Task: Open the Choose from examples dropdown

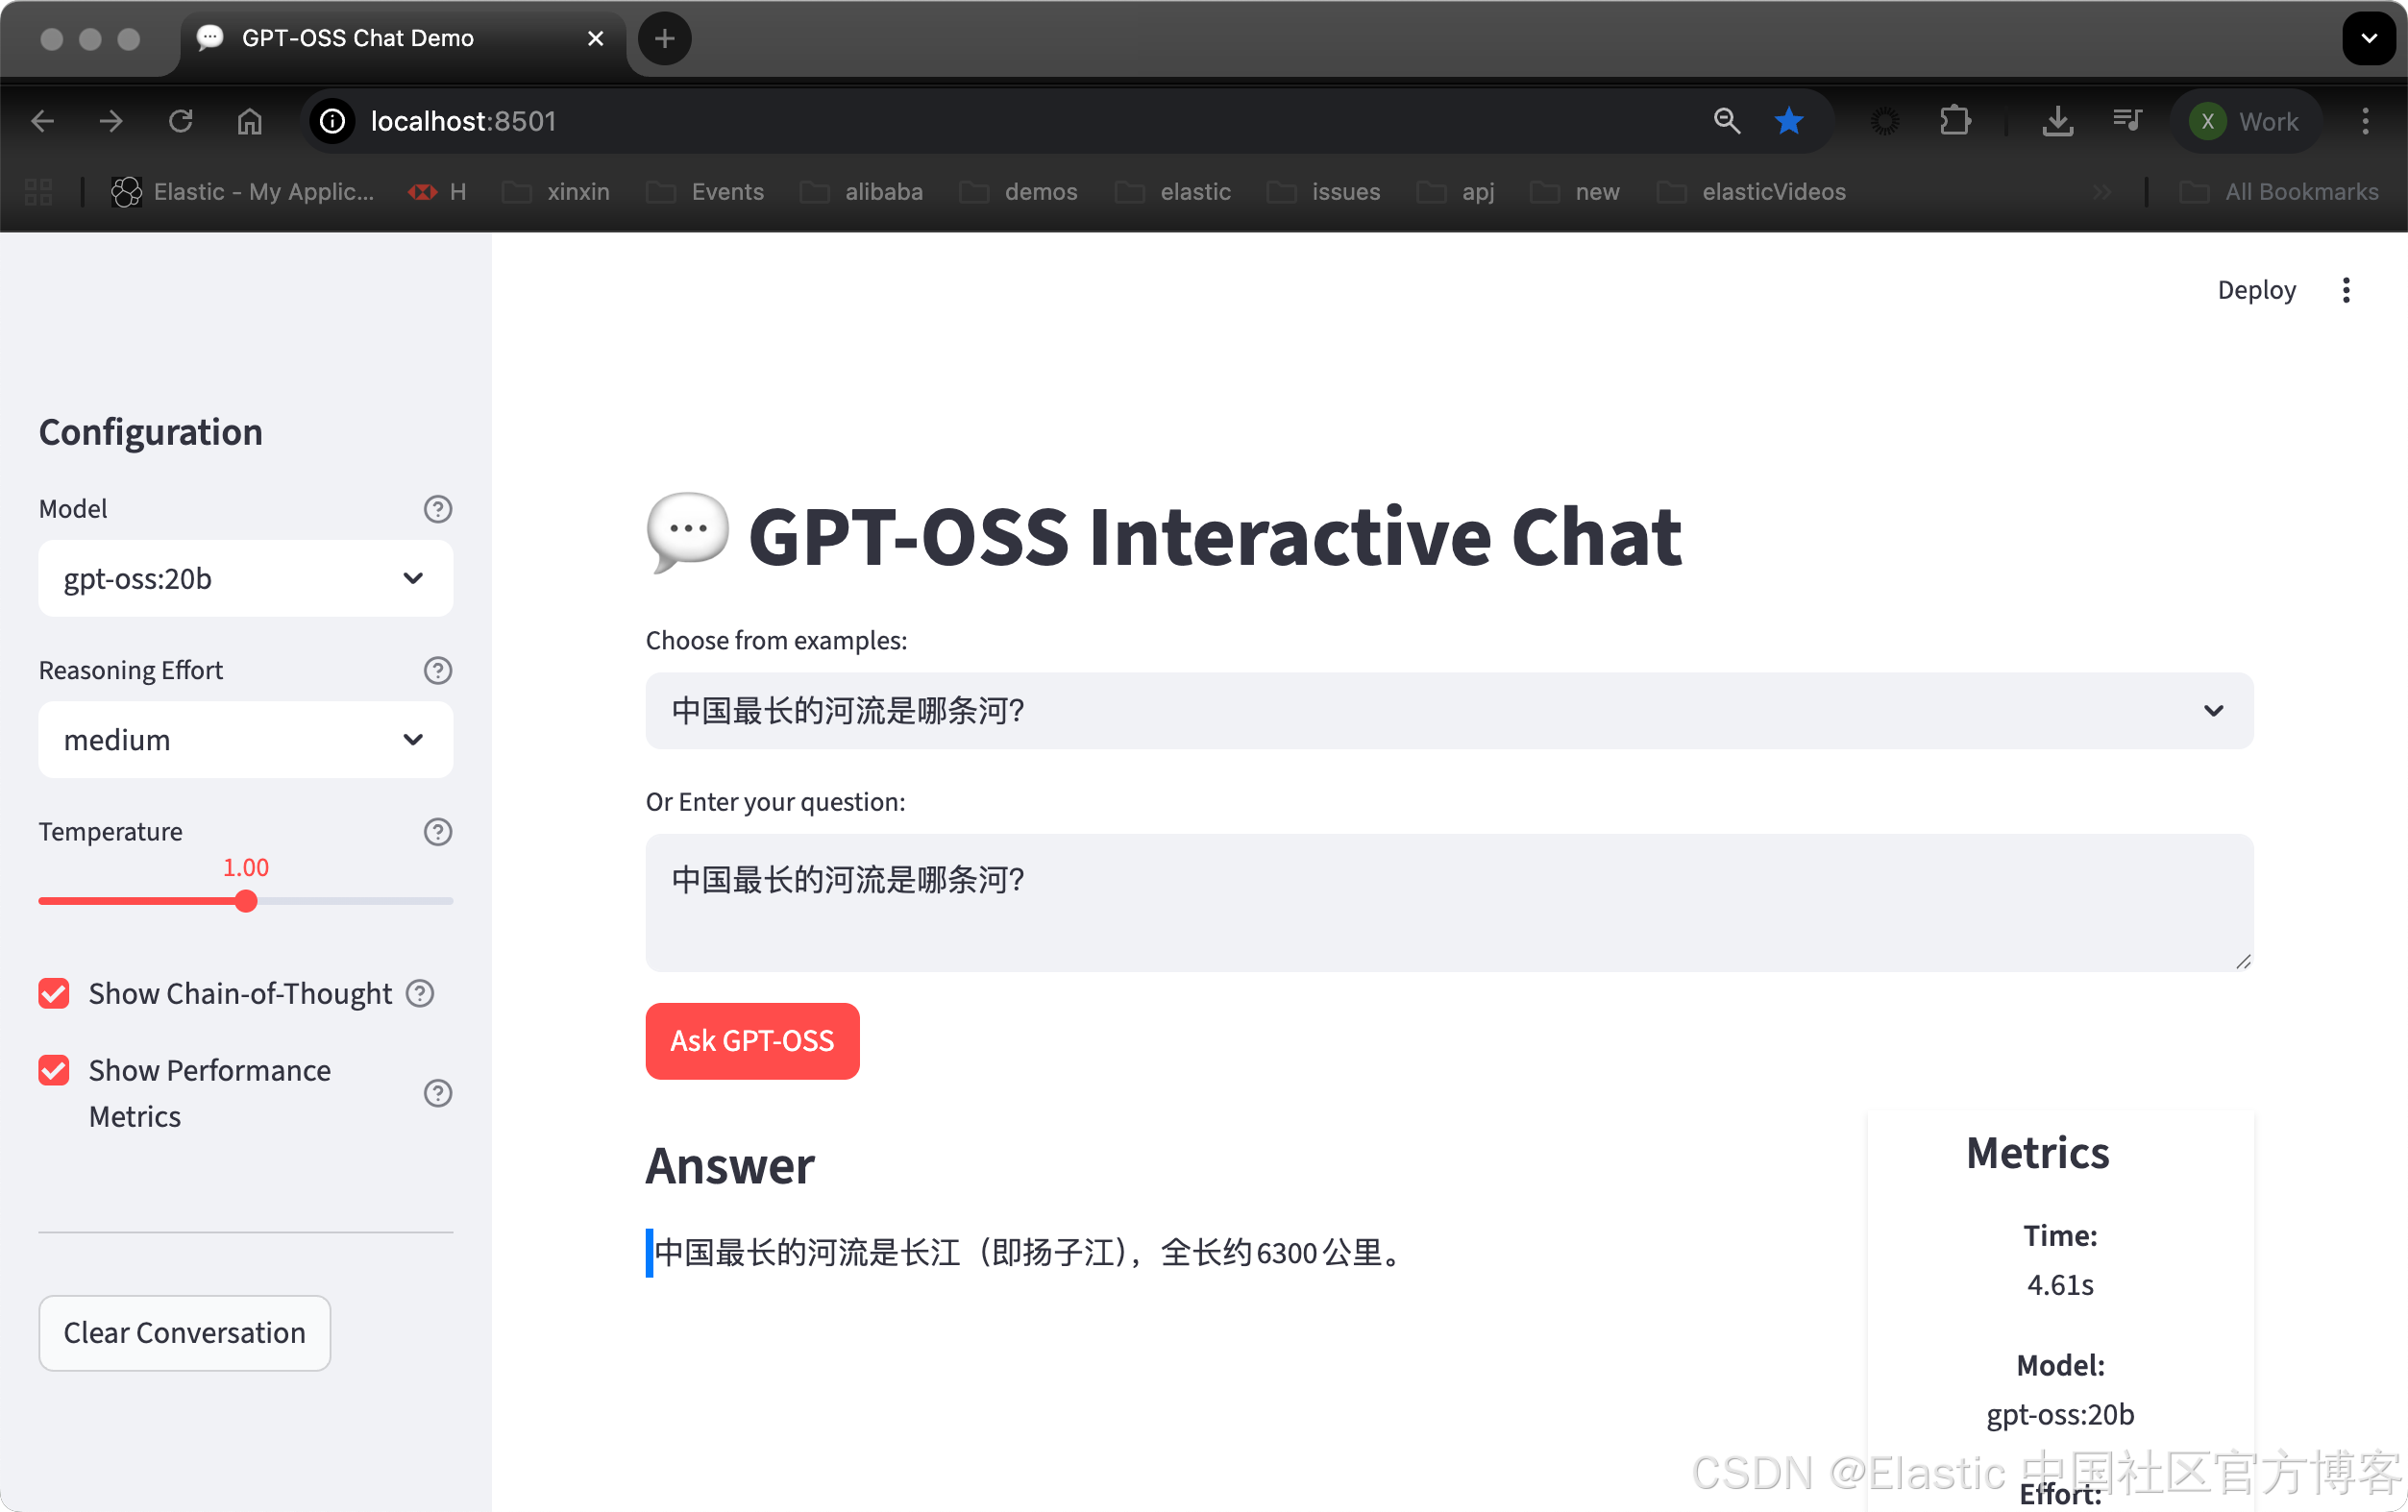Action: point(1448,711)
